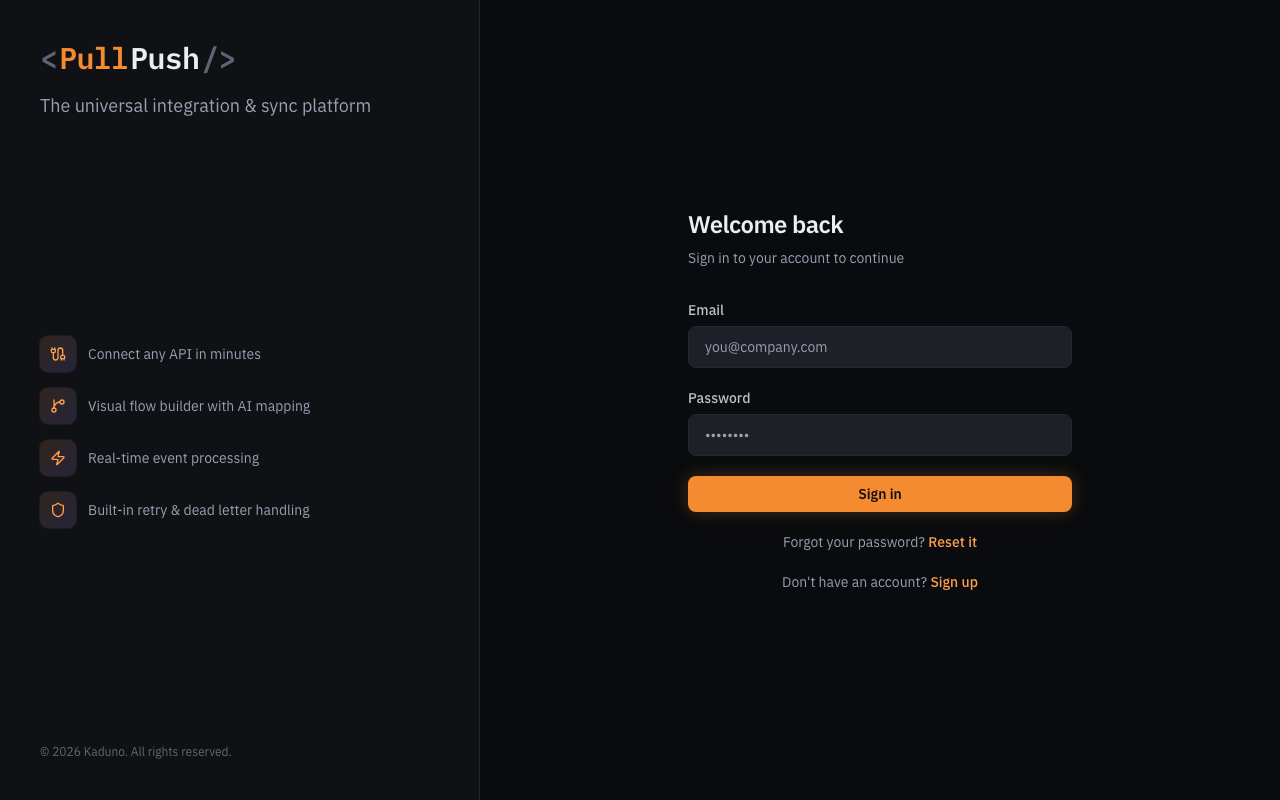This screenshot has height=800, width=1280.
Task: Click the Kaduno copyright footer text
Action: (136, 752)
